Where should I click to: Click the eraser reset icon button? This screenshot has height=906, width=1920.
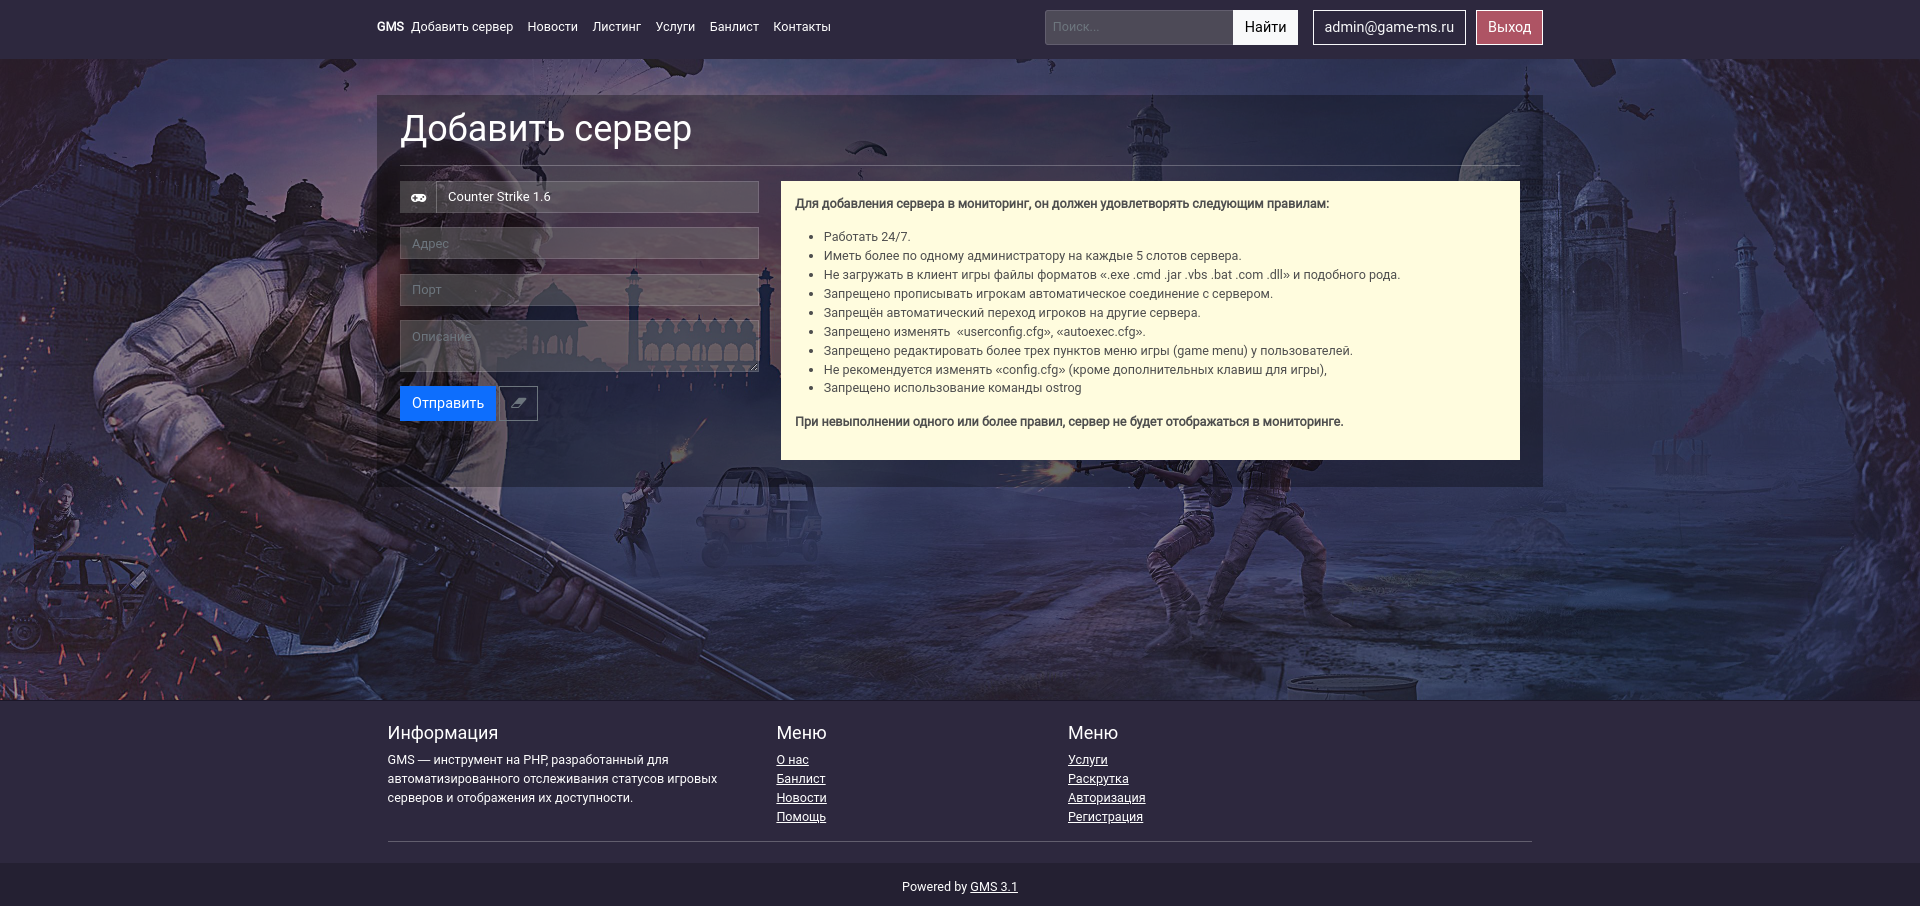click(518, 403)
